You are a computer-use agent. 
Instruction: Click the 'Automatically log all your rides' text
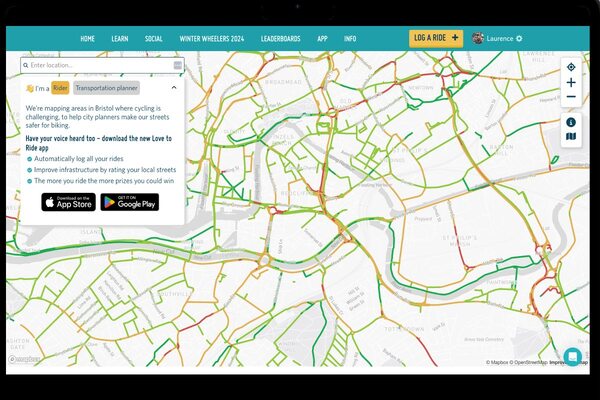point(79,159)
